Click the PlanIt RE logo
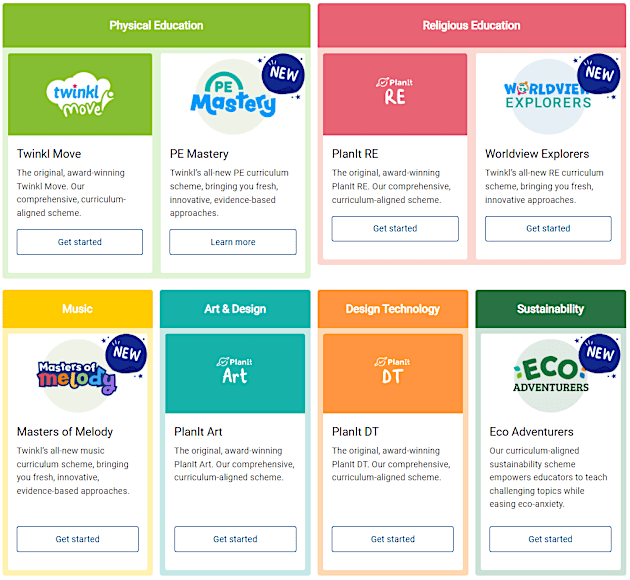Screen dimensions: 630x580 tap(395, 92)
